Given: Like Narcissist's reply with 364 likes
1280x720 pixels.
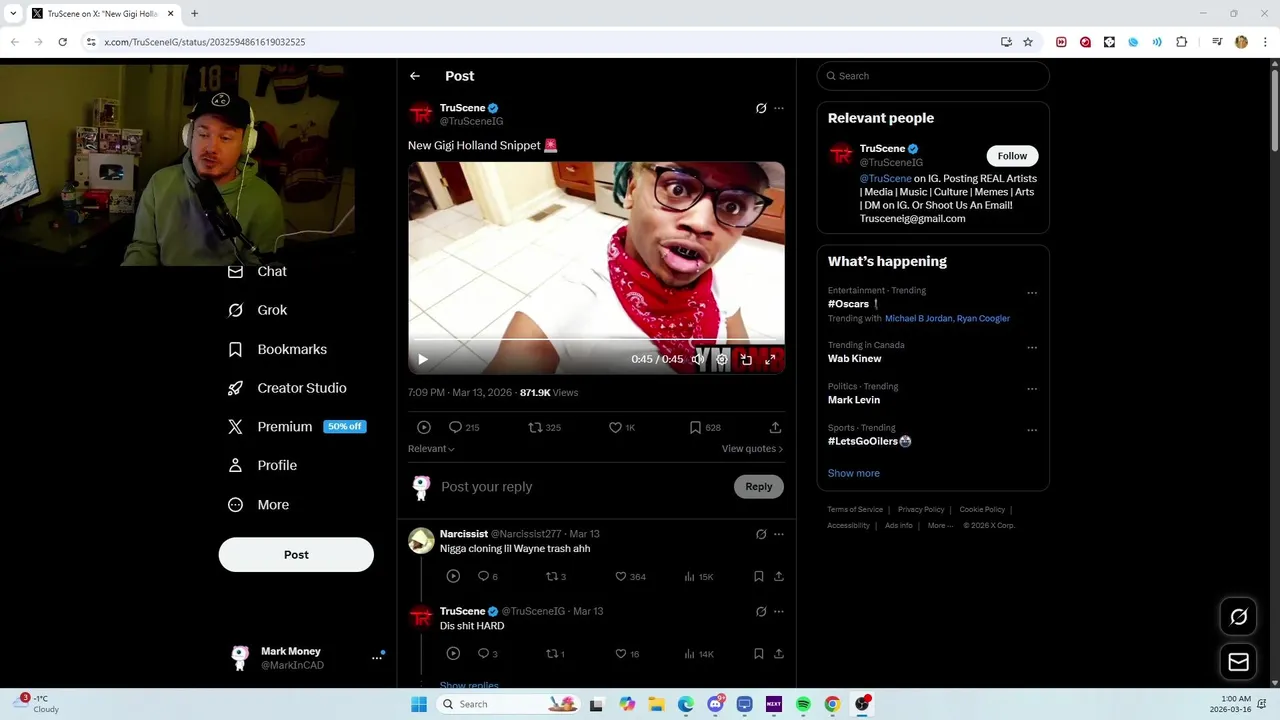Looking at the screenshot, I should (630, 576).
